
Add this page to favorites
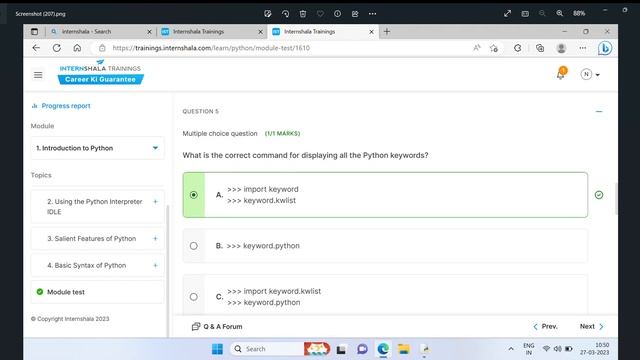pyautogui.click(x=494, y=48)
